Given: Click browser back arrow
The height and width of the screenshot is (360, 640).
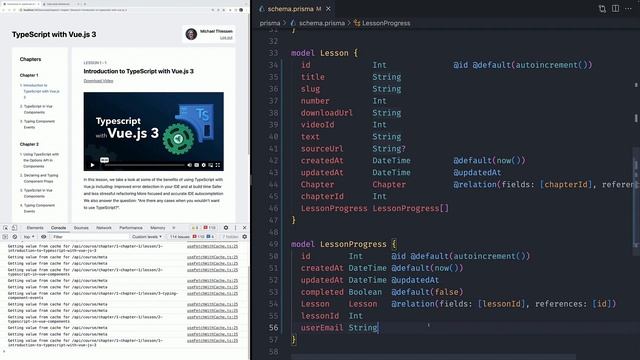Looking at the screenshot, I should point(4,10).
